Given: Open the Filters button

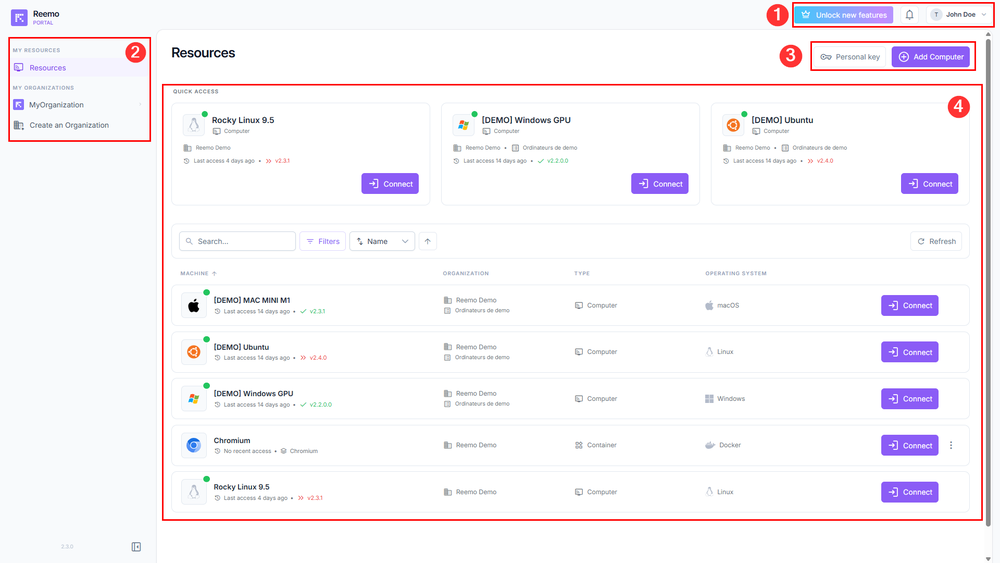Looking at the screenshot, I should [x=323, y=241].
